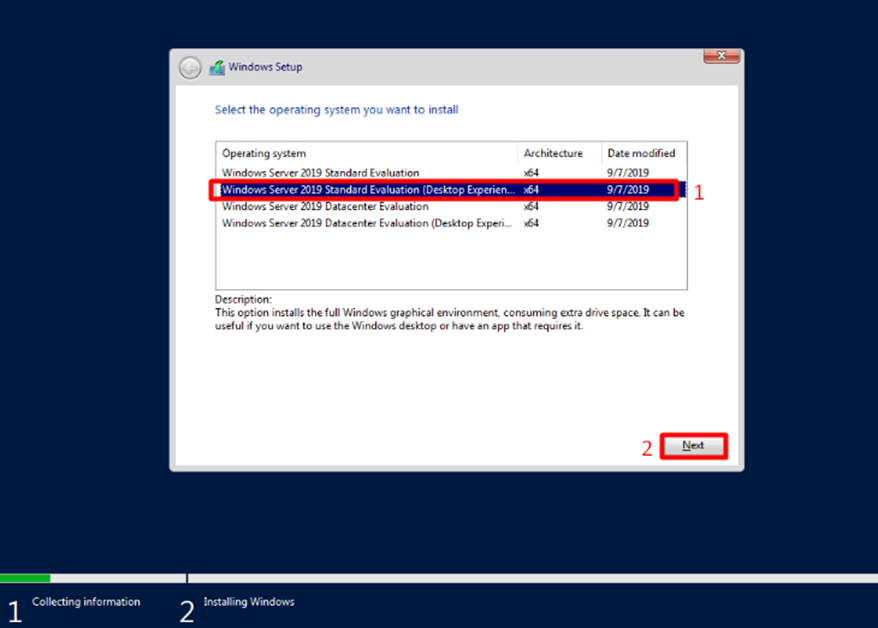
Task: Click the green setup progress bar
Action: coord(25,578)
